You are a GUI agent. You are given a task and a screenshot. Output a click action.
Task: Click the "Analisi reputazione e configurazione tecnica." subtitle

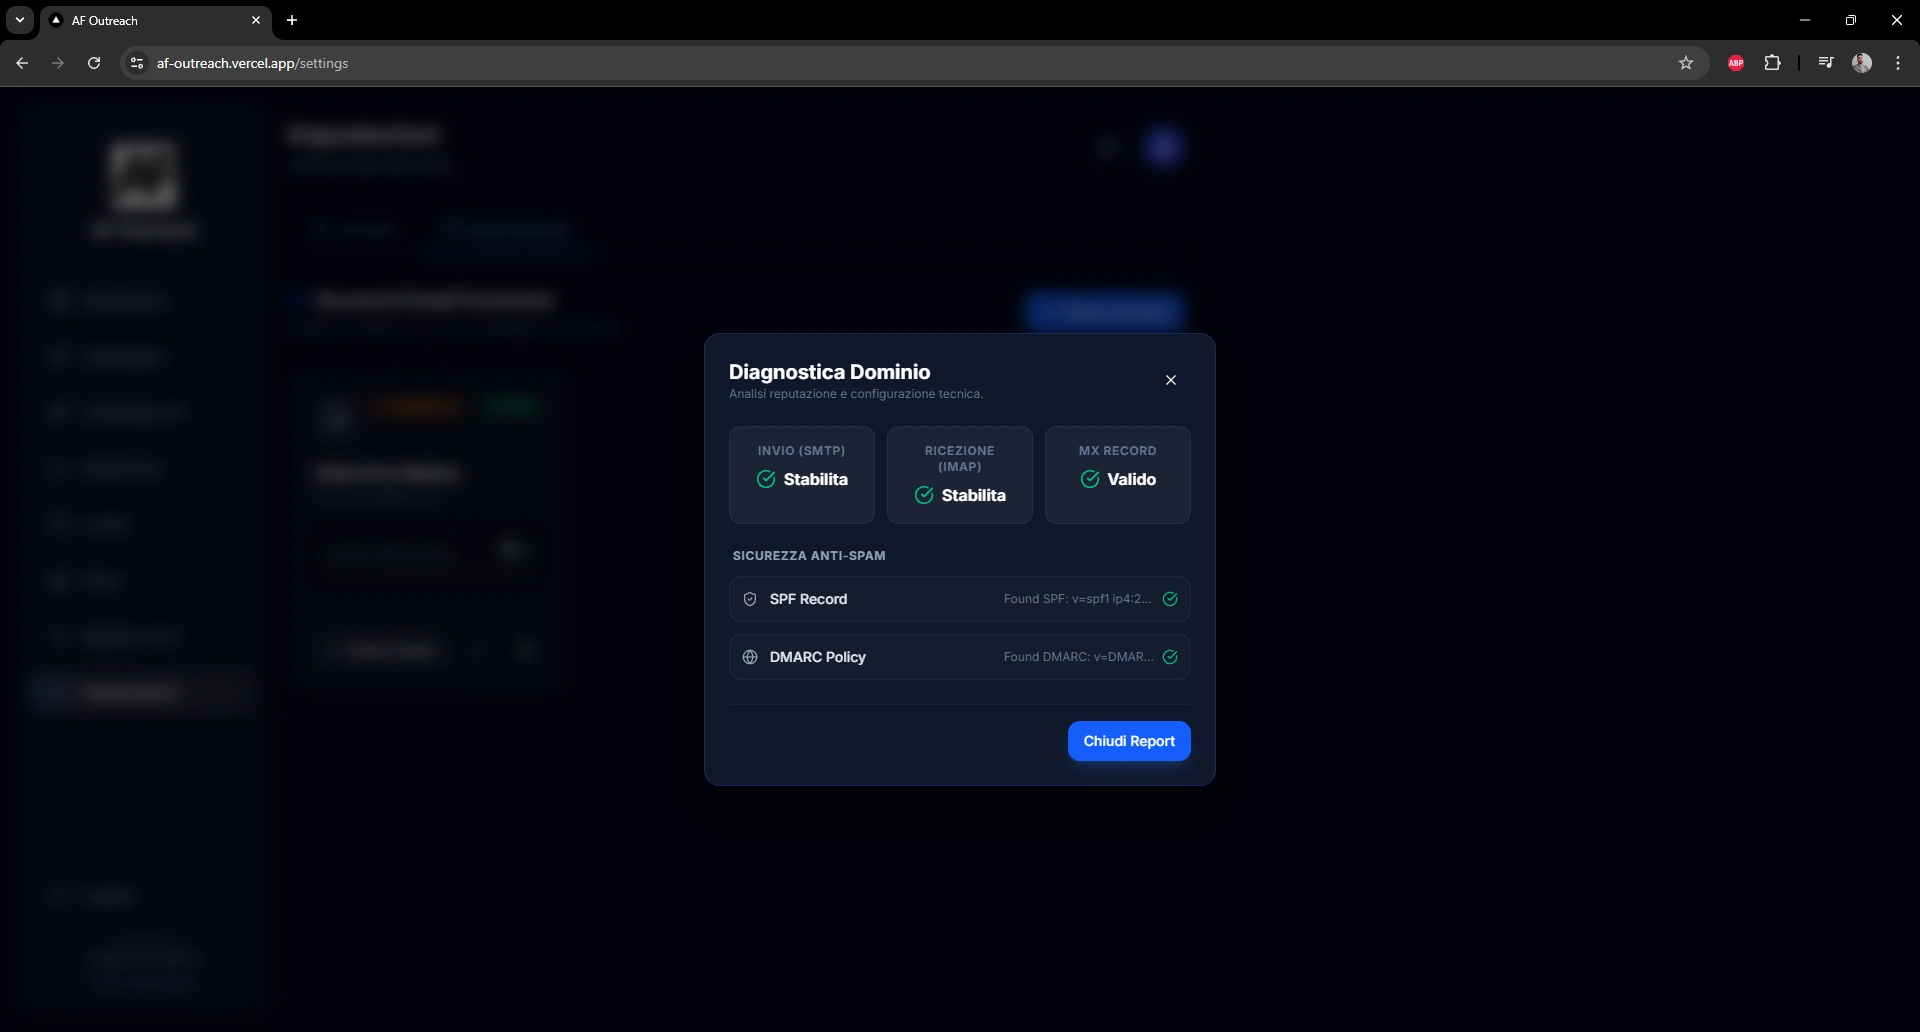point(856,394)
